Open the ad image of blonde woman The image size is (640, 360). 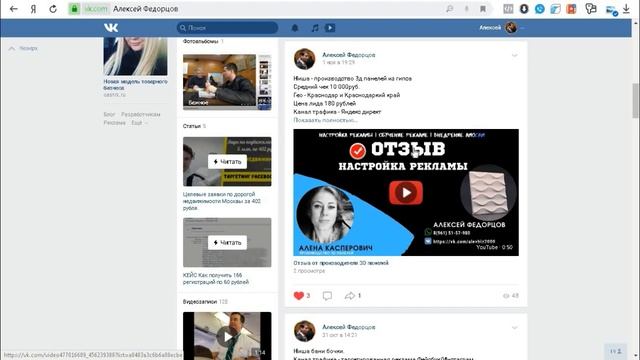(x=135, y=56)
